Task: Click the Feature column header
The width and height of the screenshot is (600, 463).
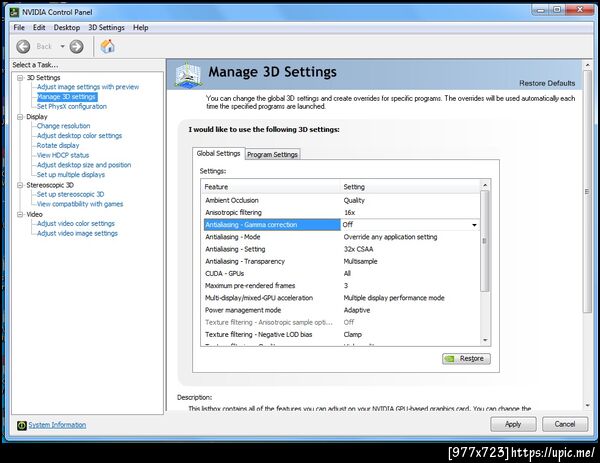Action: (x=271, y=187)
